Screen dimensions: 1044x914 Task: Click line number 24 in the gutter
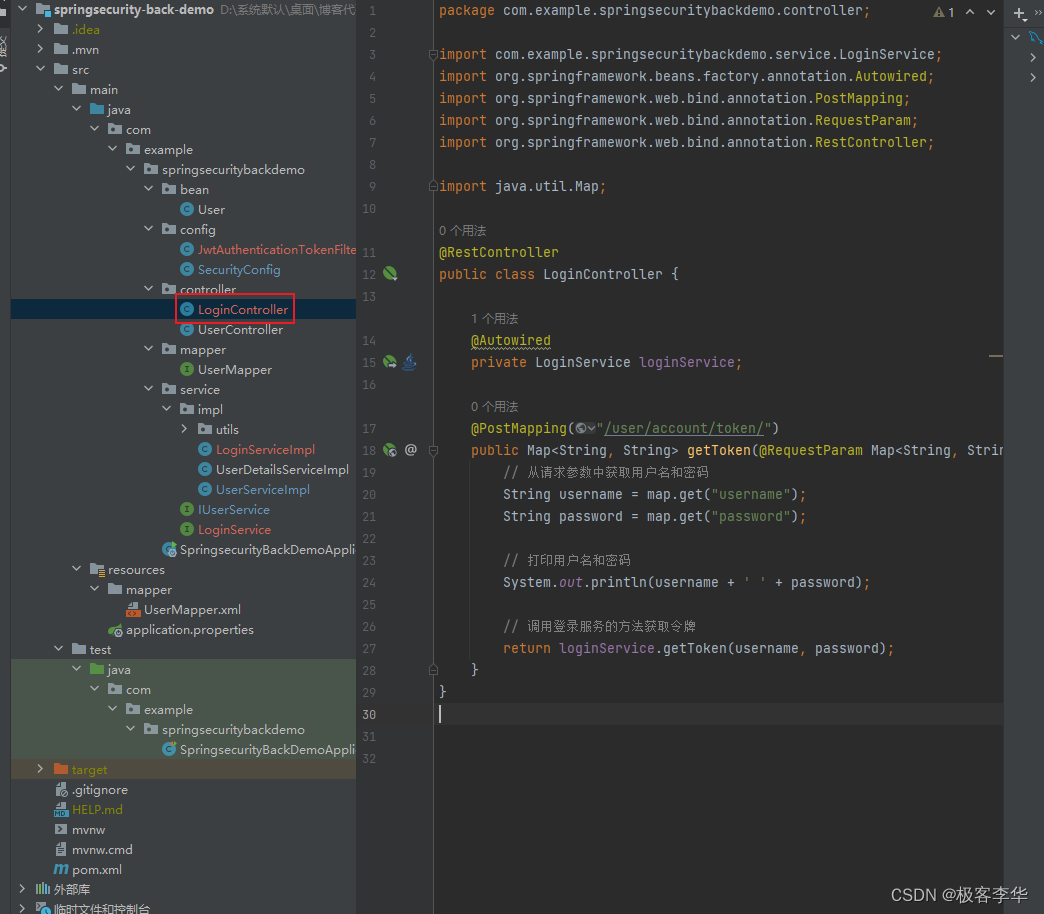click(x=369, y=582)
